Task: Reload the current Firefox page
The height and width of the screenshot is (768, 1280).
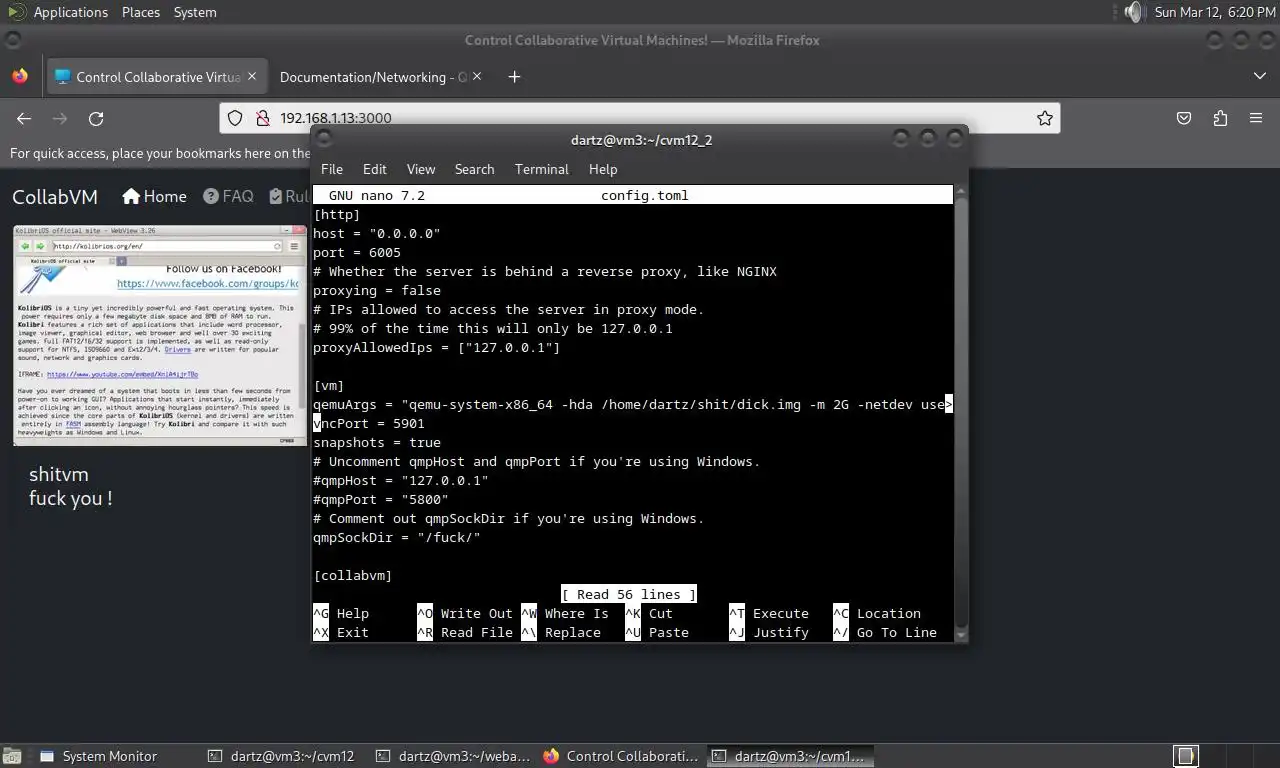Action: 96,118
